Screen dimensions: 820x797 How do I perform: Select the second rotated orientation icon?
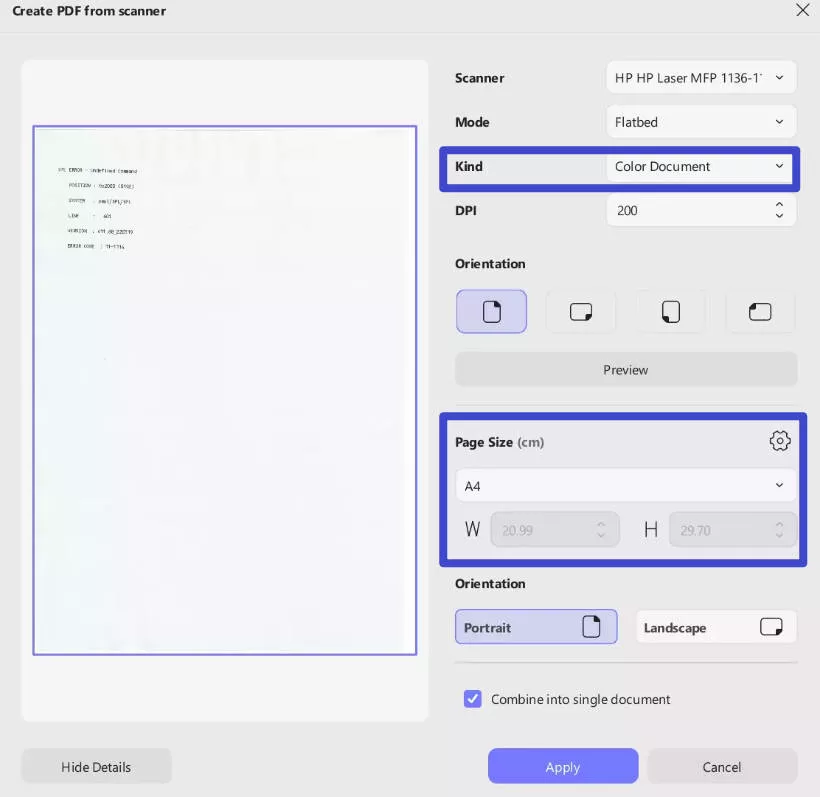pos(580,311)
